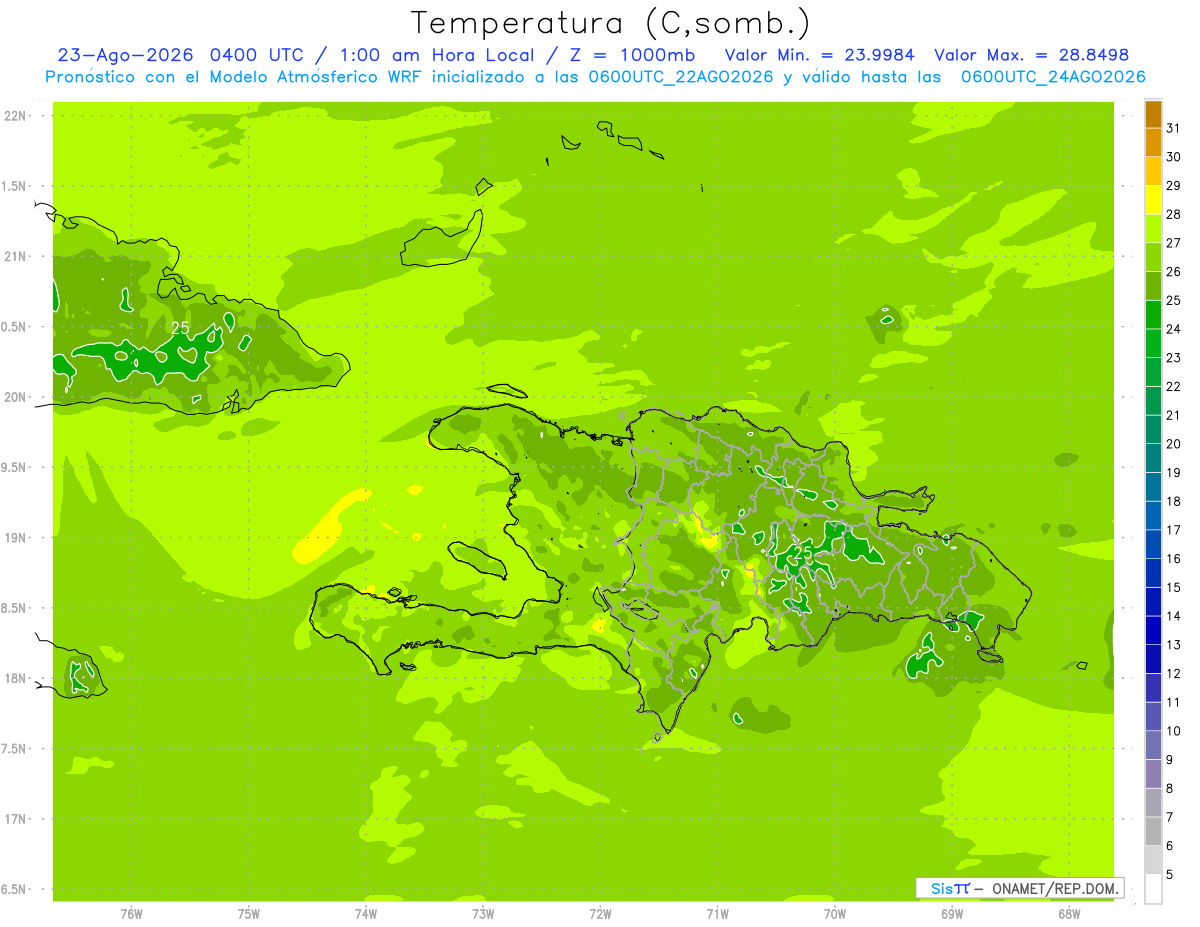This screenshot has height=927, width=1200.
Task: Click the 68W longitude axis label
Action: tap(1069, 913)
